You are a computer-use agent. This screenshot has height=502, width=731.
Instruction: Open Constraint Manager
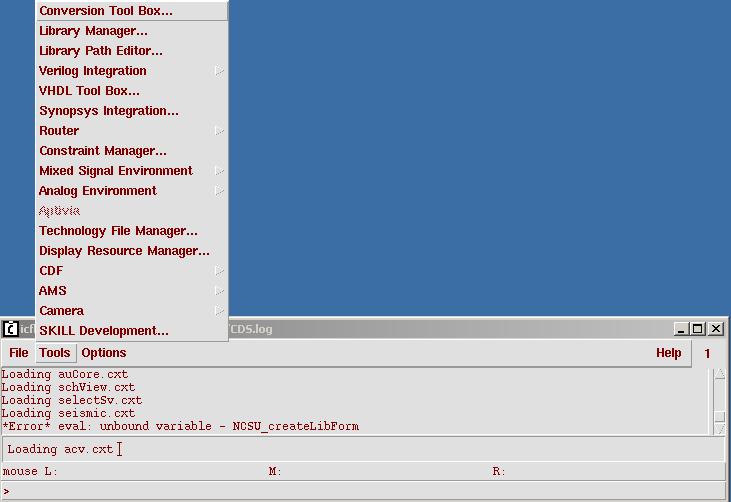[103, 151]
